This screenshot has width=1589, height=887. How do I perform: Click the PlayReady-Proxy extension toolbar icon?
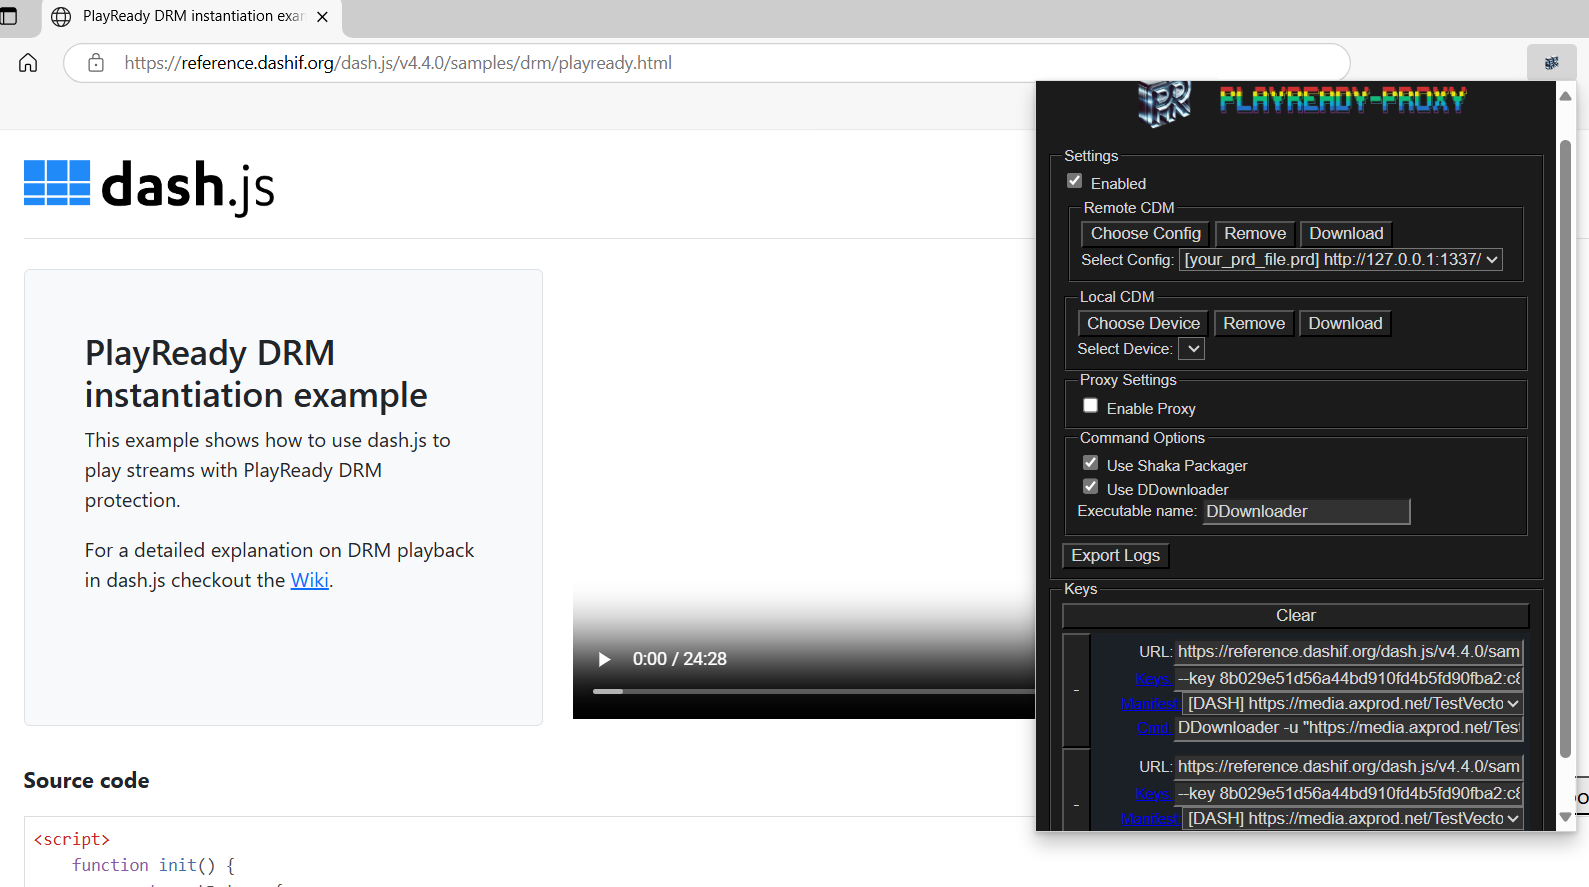pos(1551,63)
